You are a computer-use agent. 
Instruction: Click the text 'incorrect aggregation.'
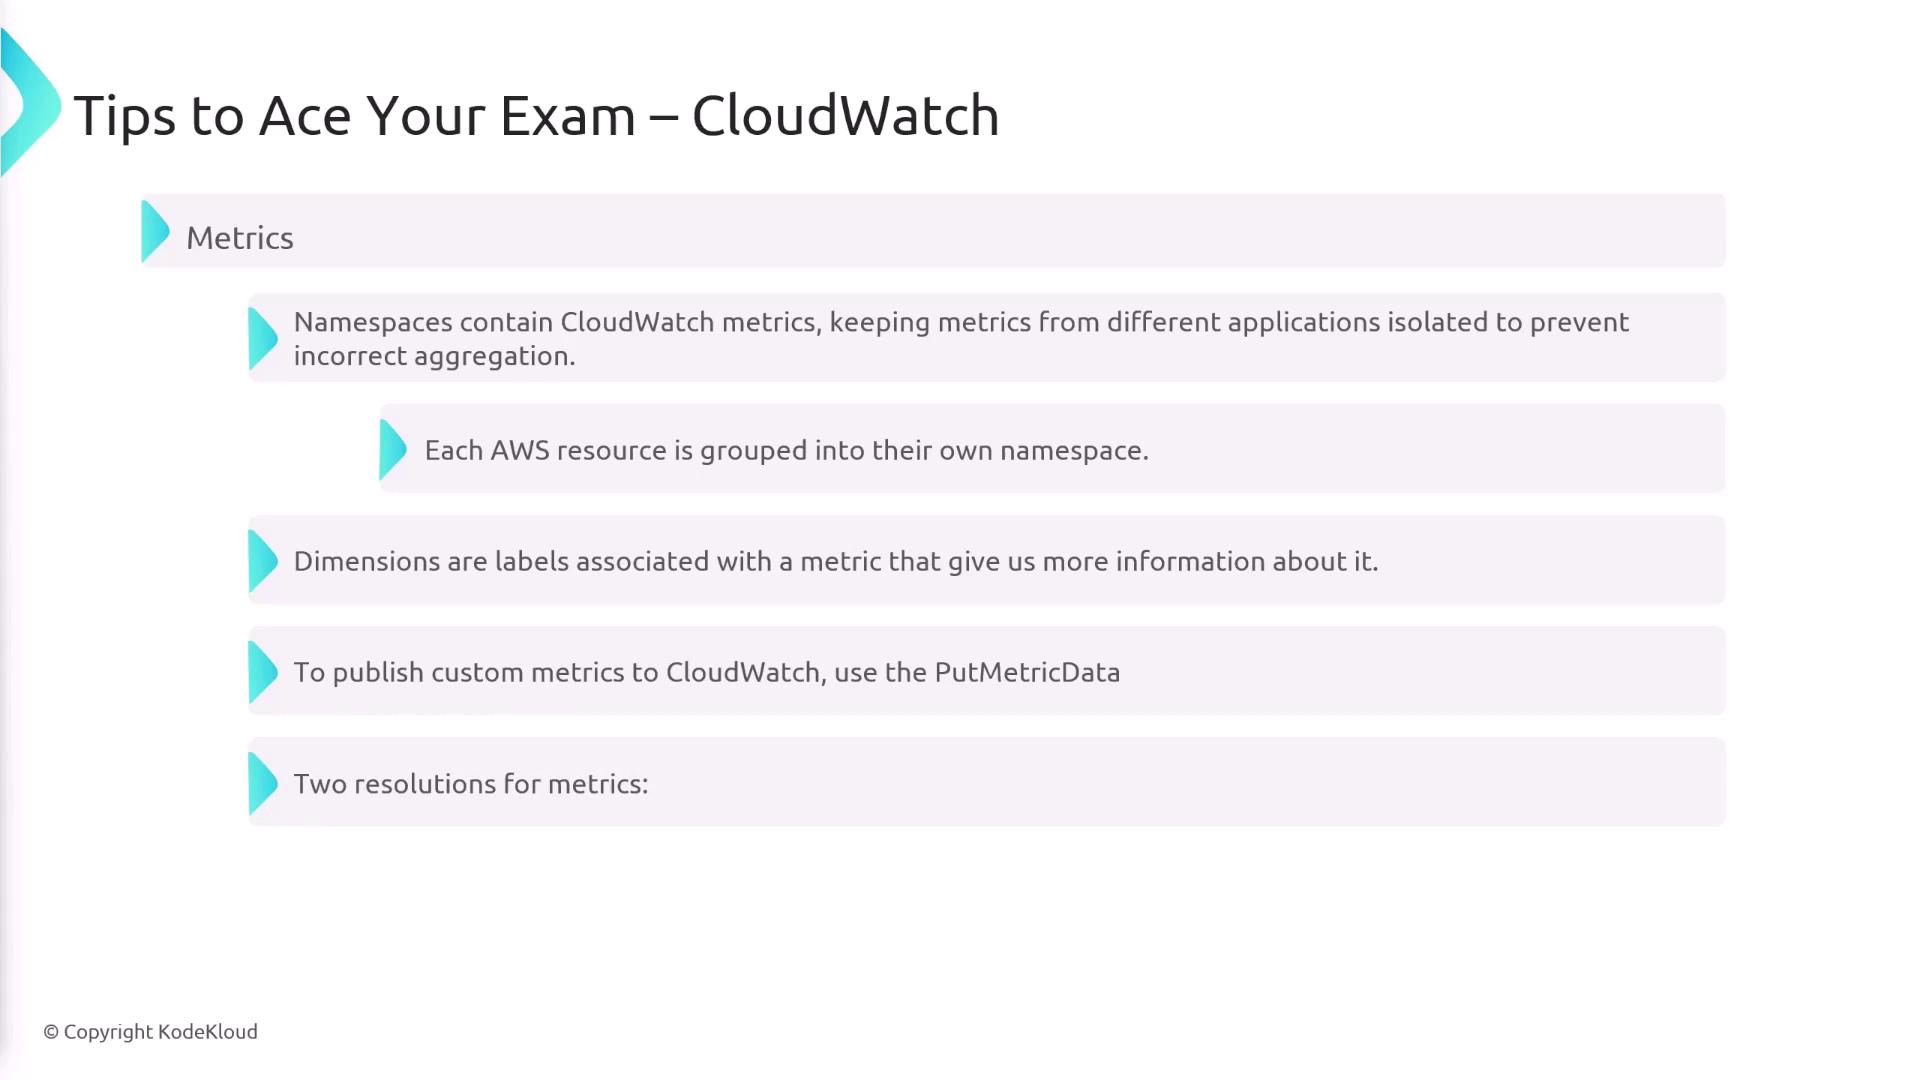434,356
